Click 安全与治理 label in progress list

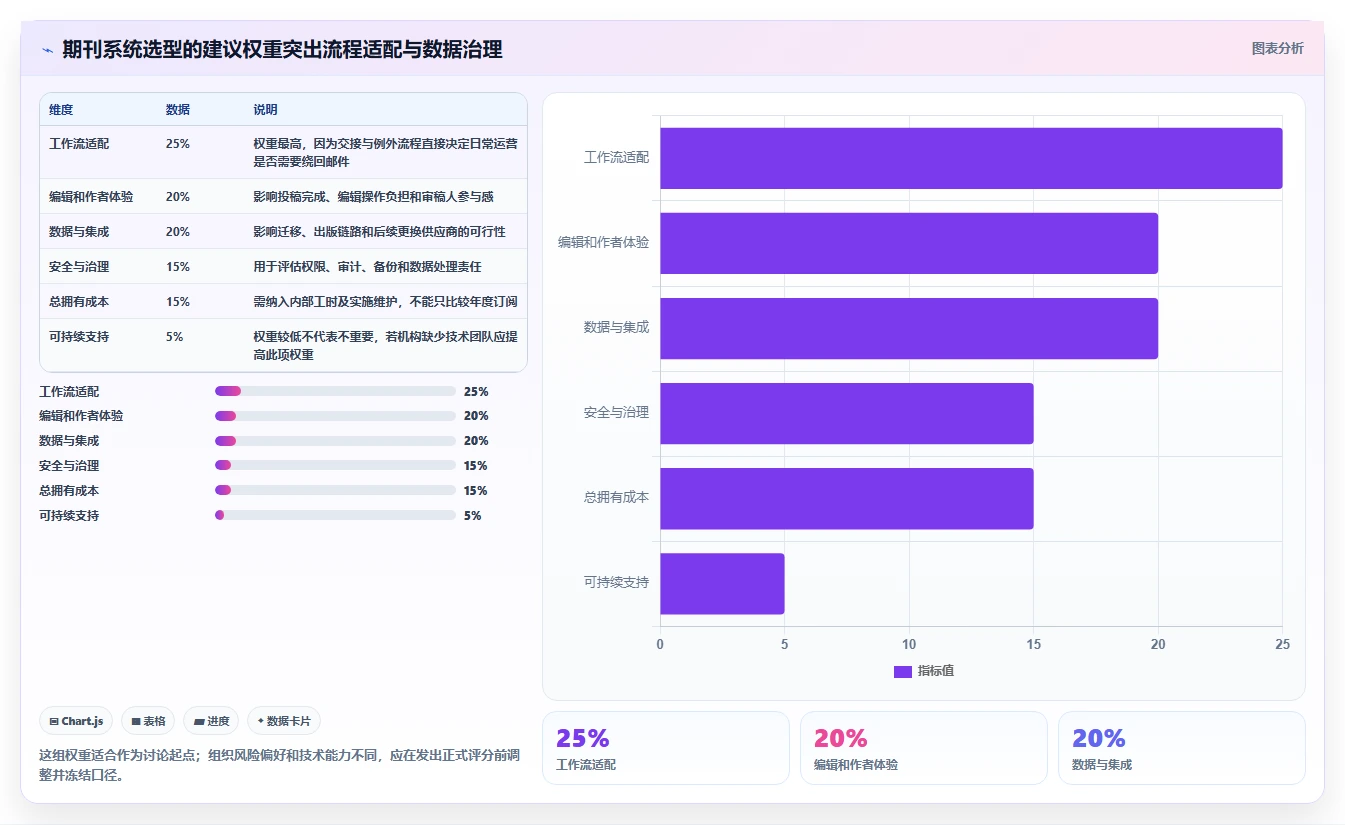tap(69, 466)
